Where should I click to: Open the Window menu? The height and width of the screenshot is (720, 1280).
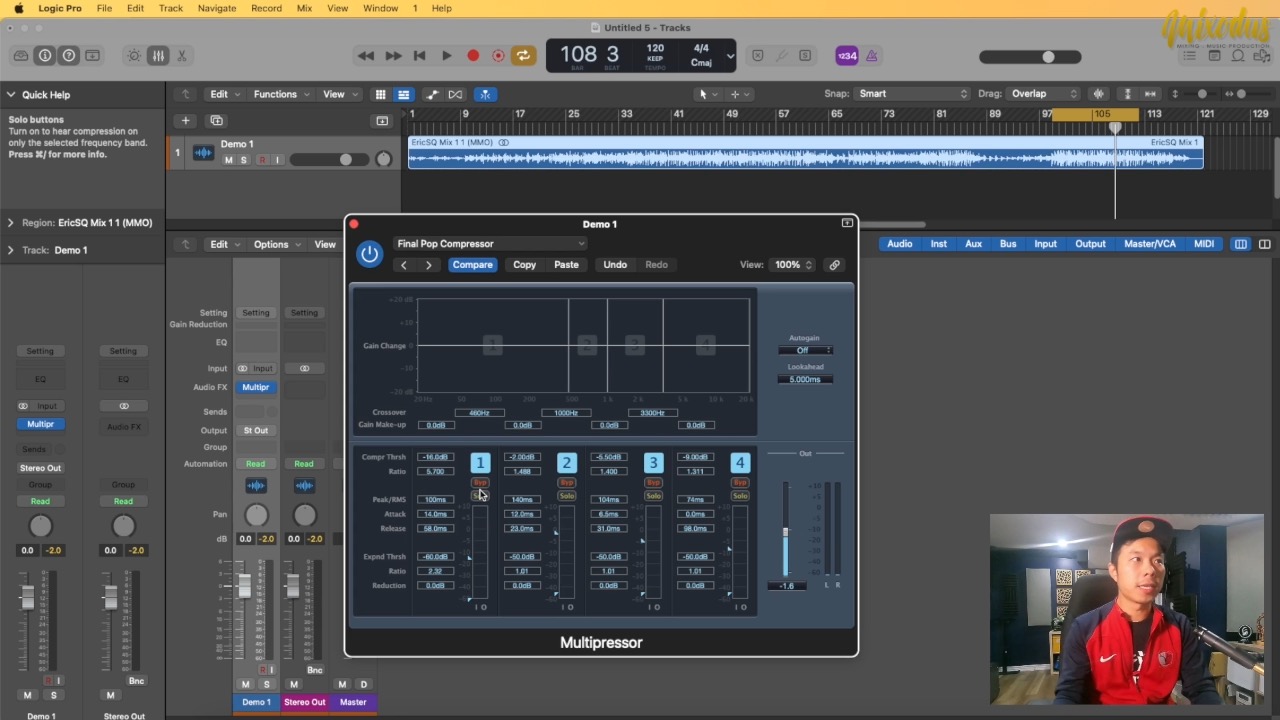(380, 8)
